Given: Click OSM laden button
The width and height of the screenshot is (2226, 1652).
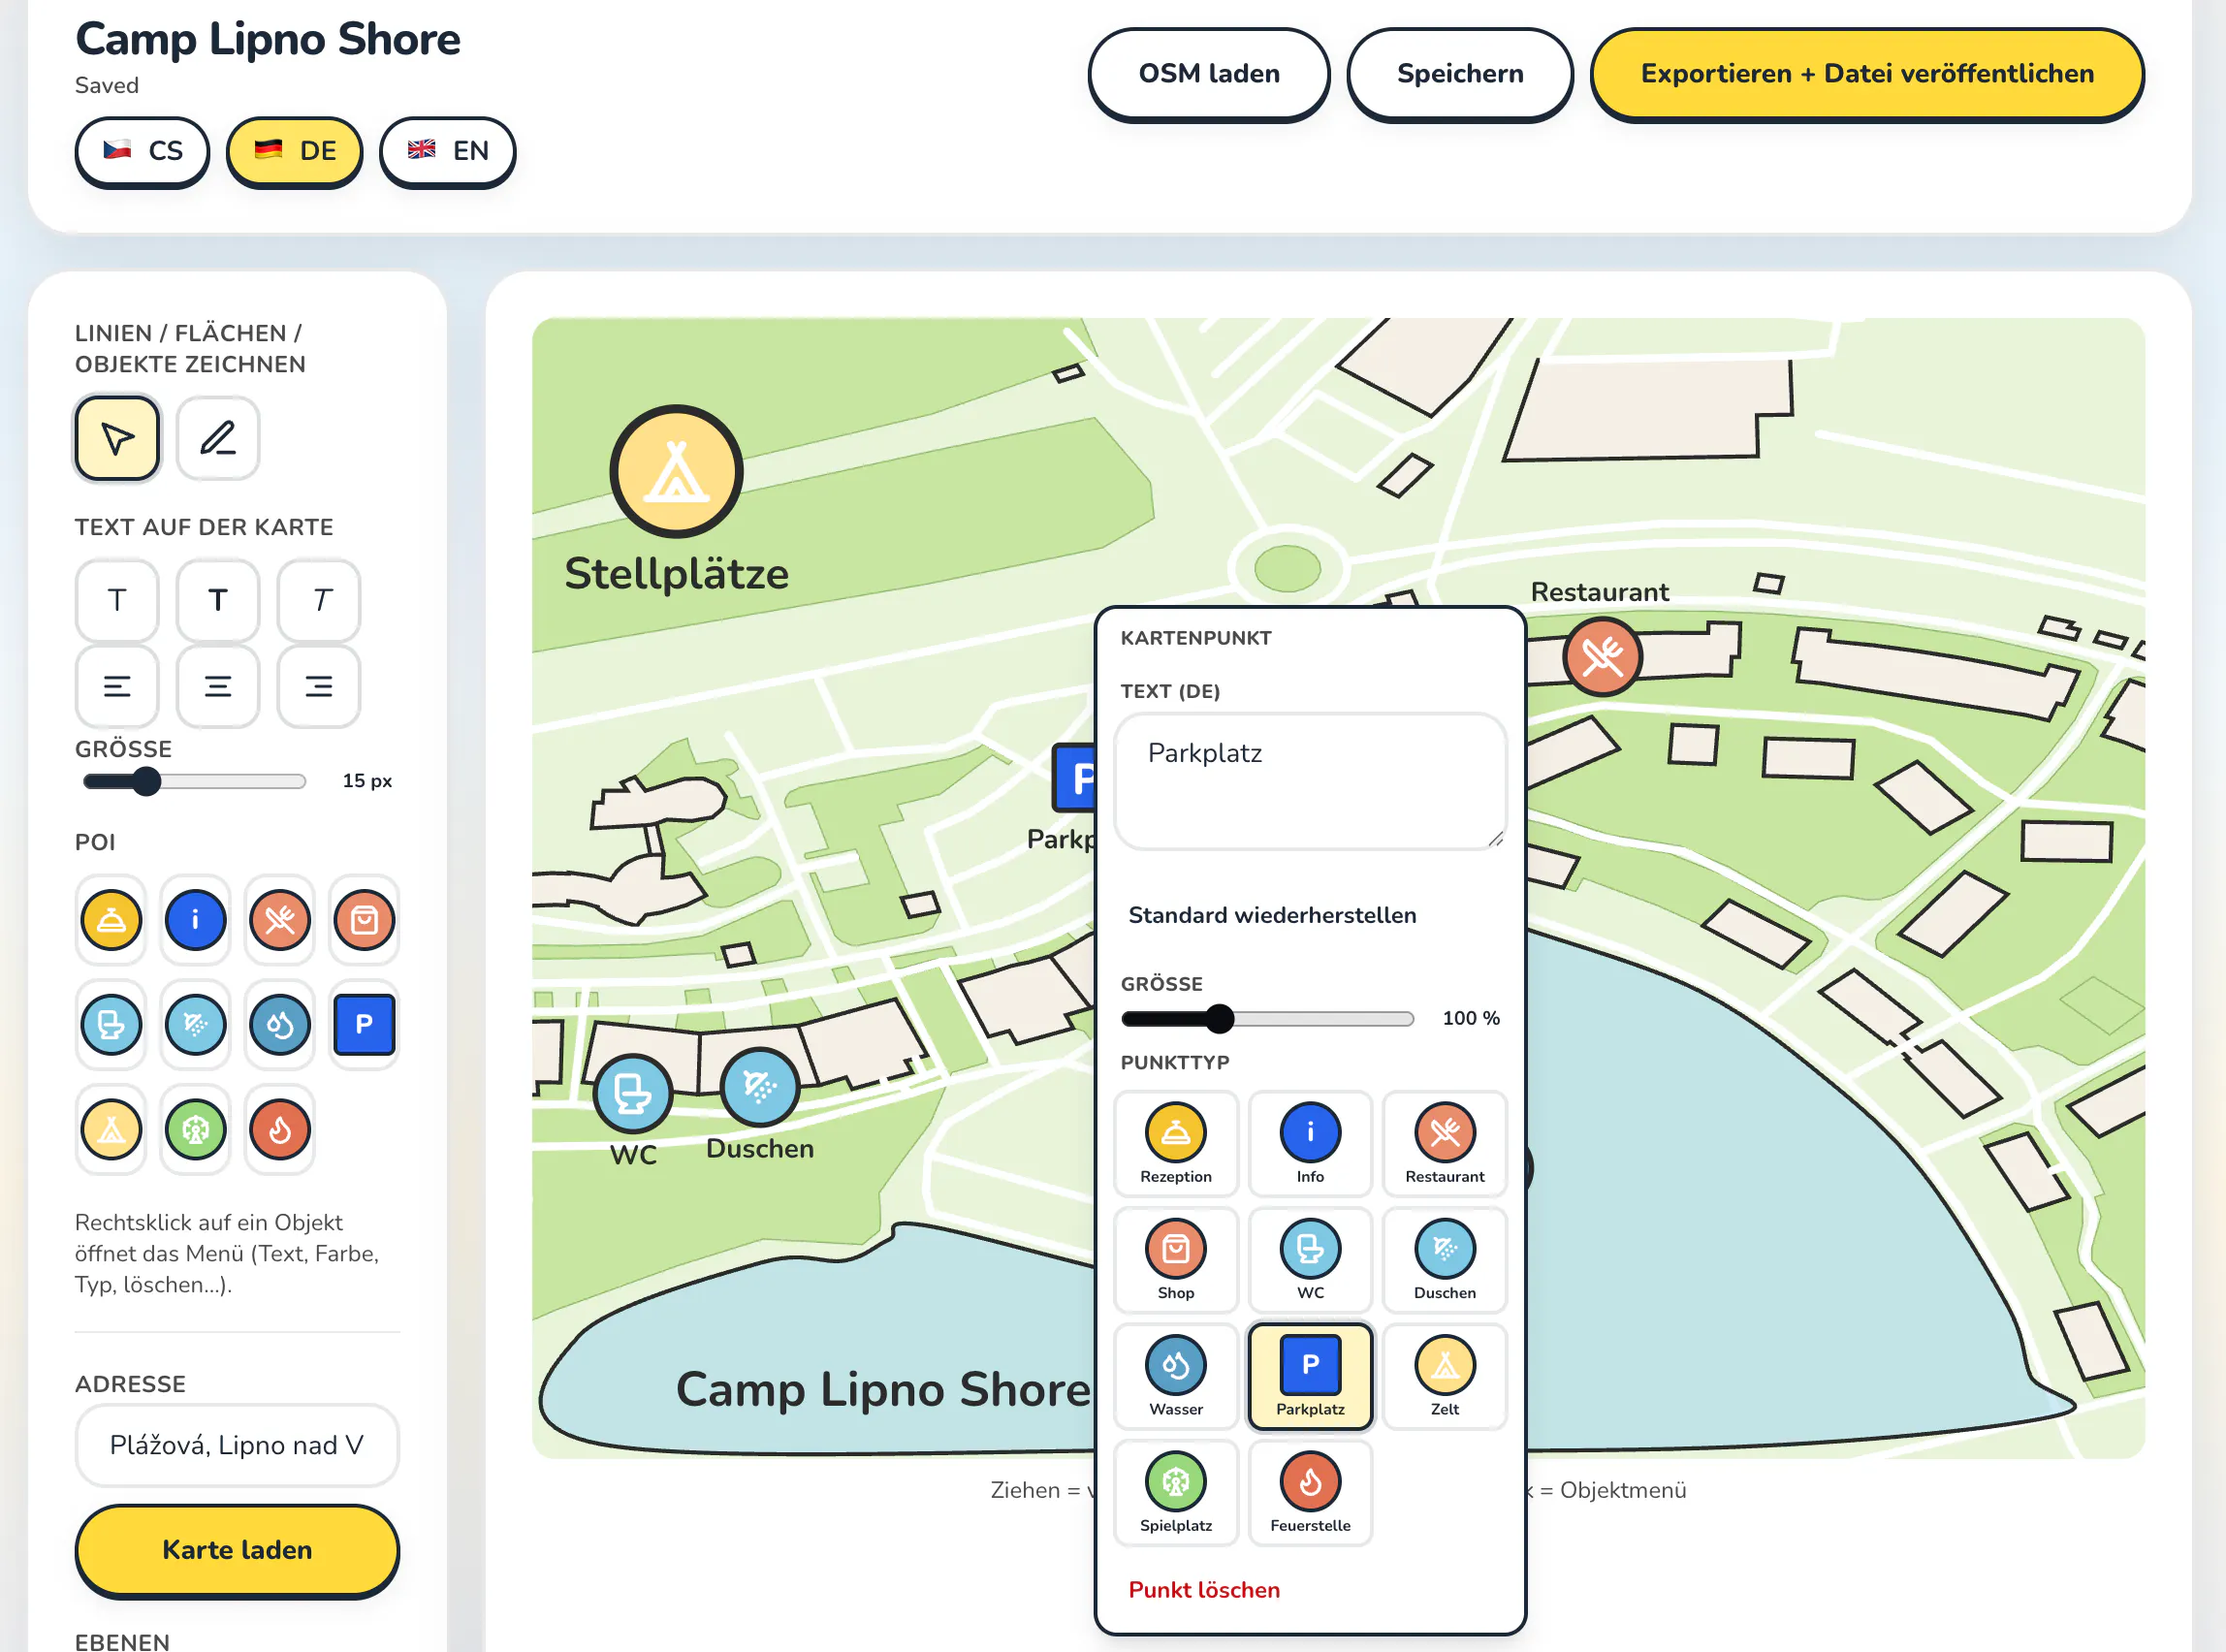Looking at the screenshot, I should click(x=1208, y=74).
